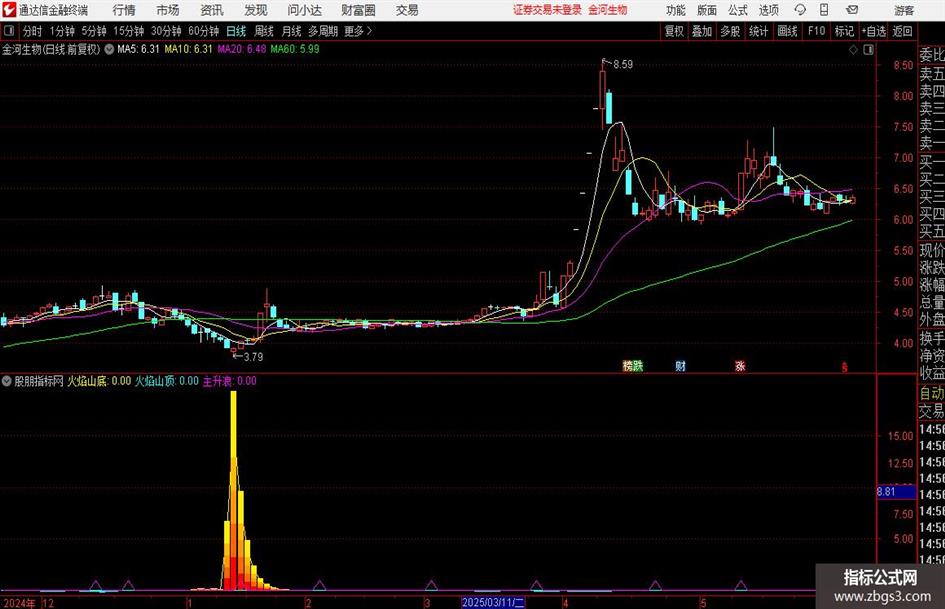Click the 标记 mark toolbar button
The image size is (945, 609).
[x=844, y=31]
